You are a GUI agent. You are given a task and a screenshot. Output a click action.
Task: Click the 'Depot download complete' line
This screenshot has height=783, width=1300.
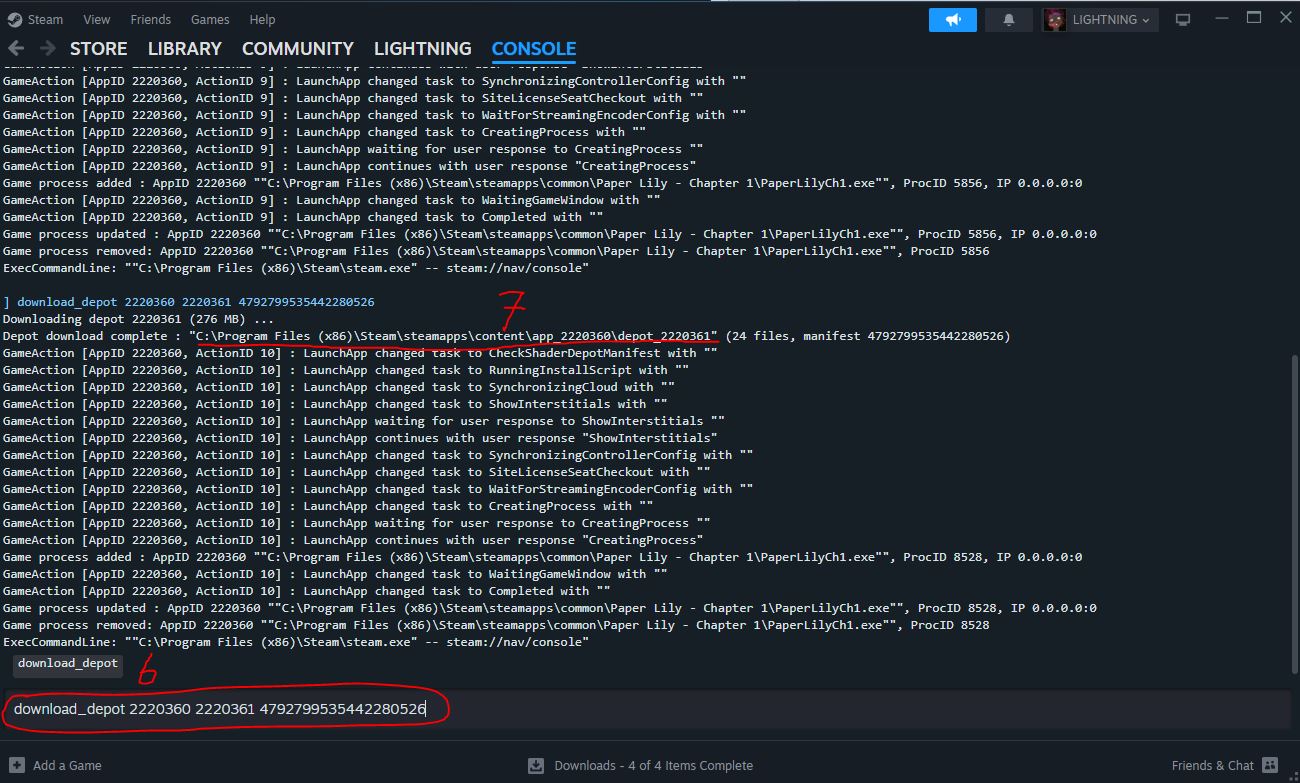tap(506, 336)
